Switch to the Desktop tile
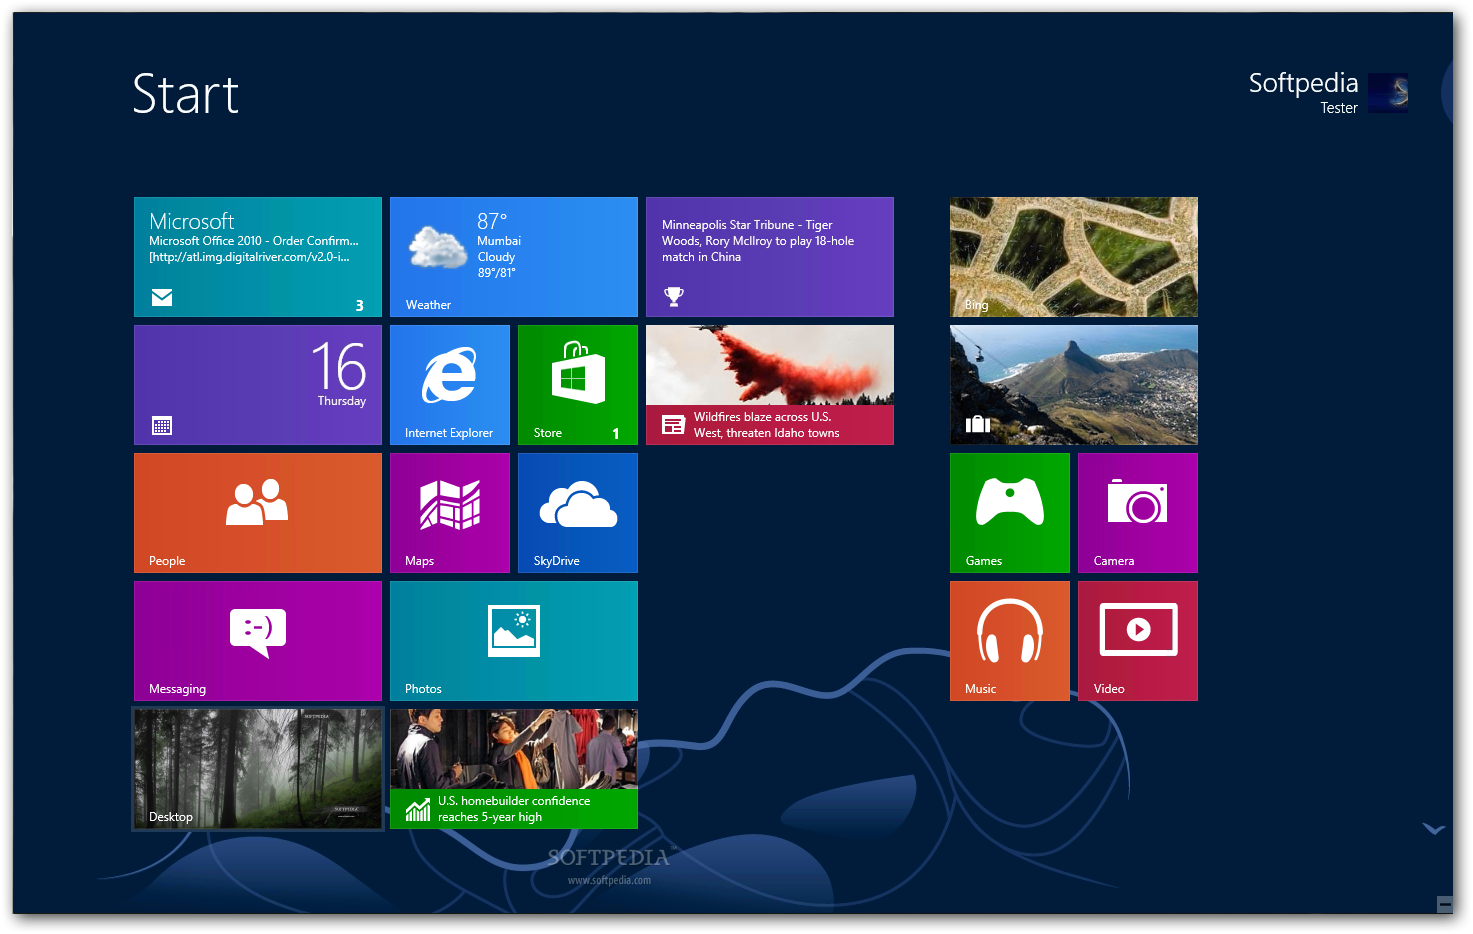Image resolution: width=1473 pixels, height=934 pixels. coord(257,769)
